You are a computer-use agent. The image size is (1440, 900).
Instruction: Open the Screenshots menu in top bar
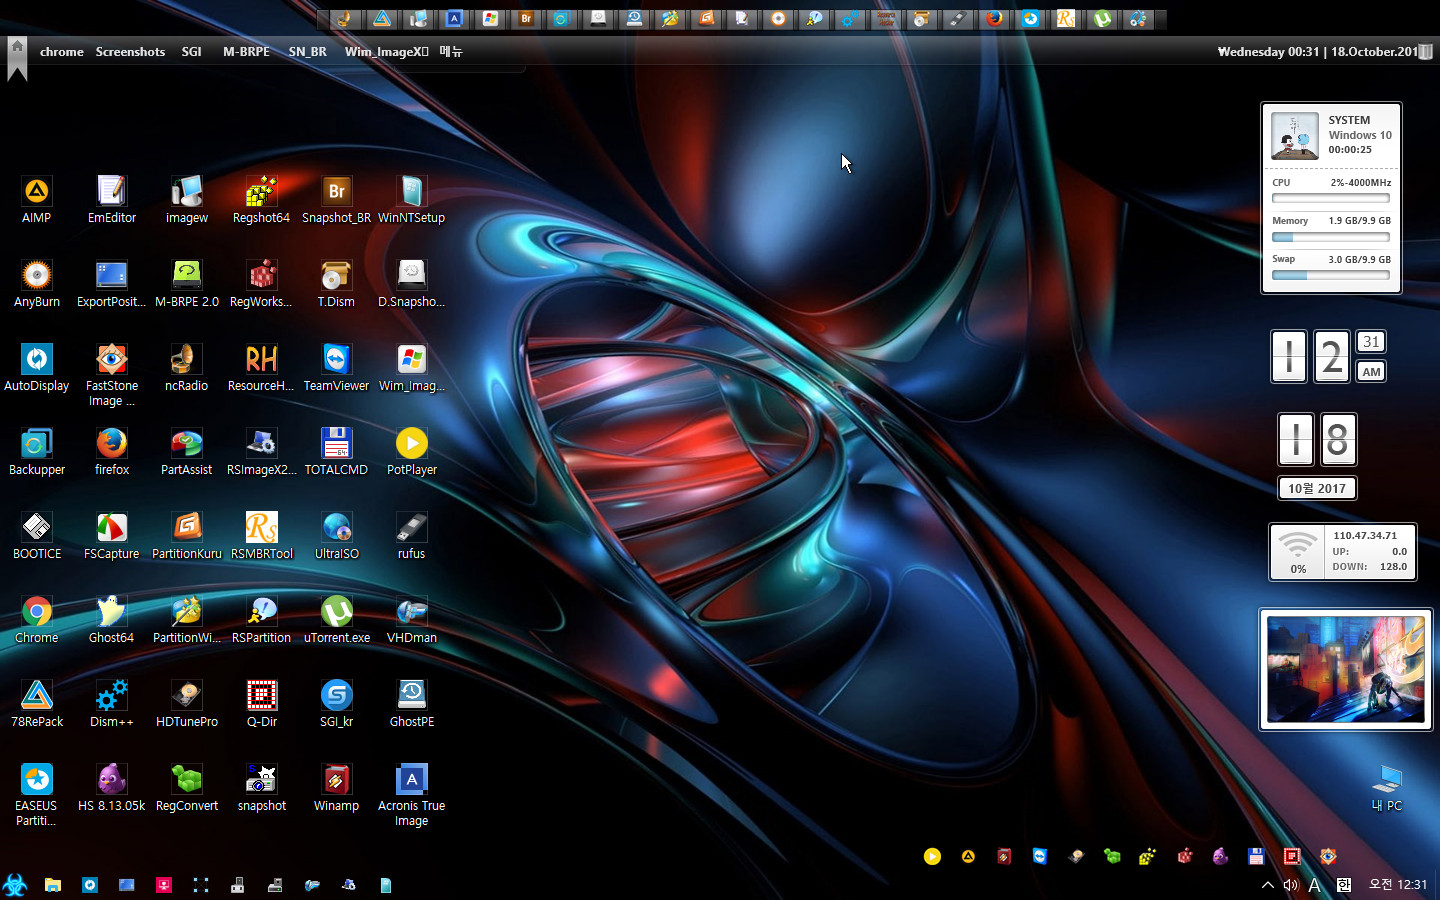pos(130,51)
